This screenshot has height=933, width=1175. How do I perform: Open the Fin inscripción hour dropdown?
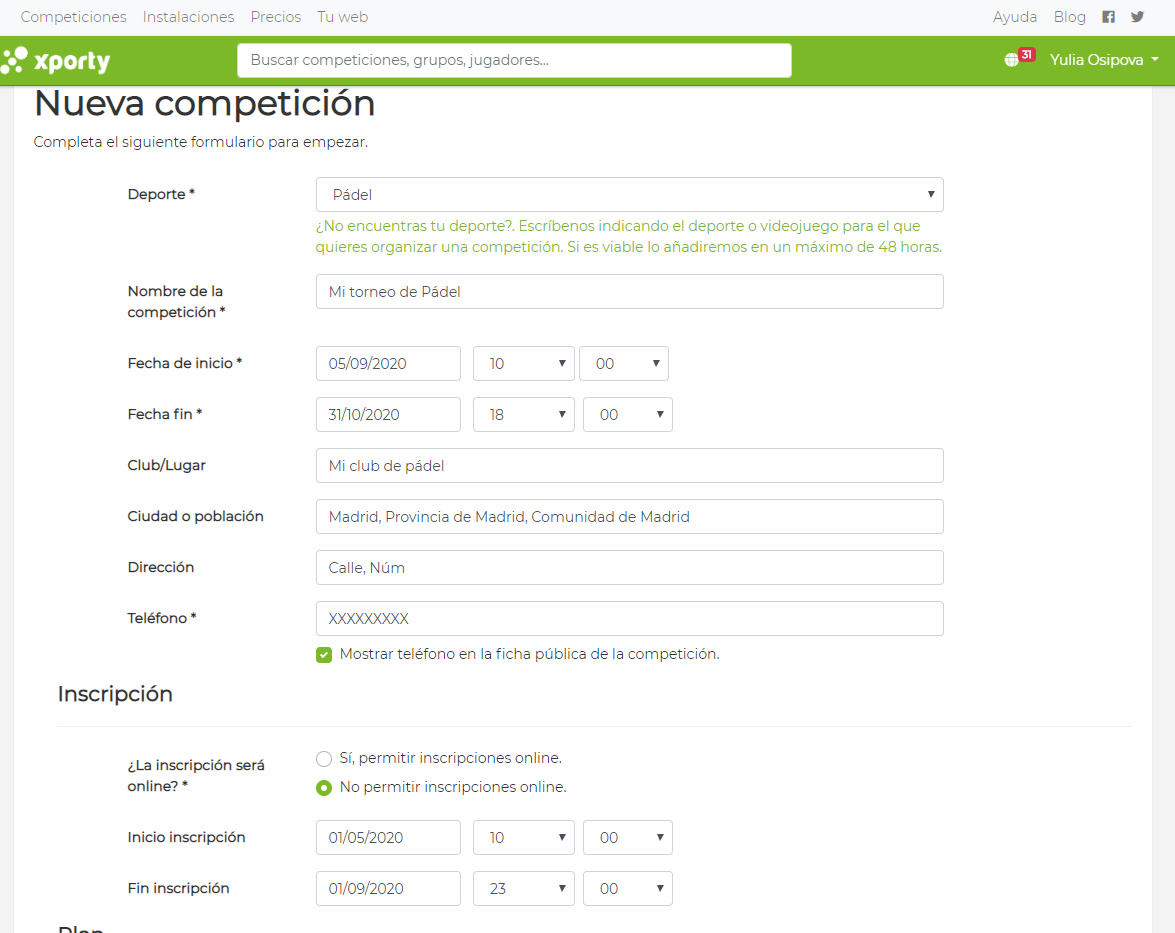[x=524, y=889]
